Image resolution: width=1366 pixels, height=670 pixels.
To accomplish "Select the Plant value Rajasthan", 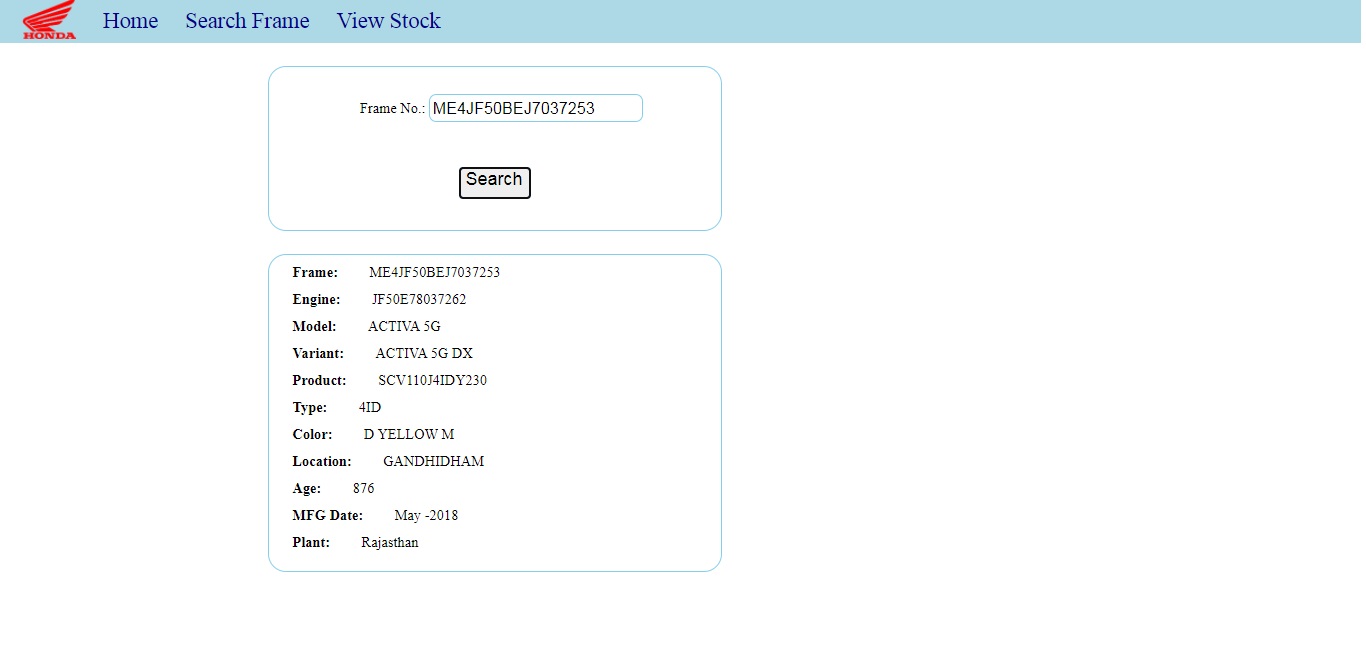I will click(390, 542).
